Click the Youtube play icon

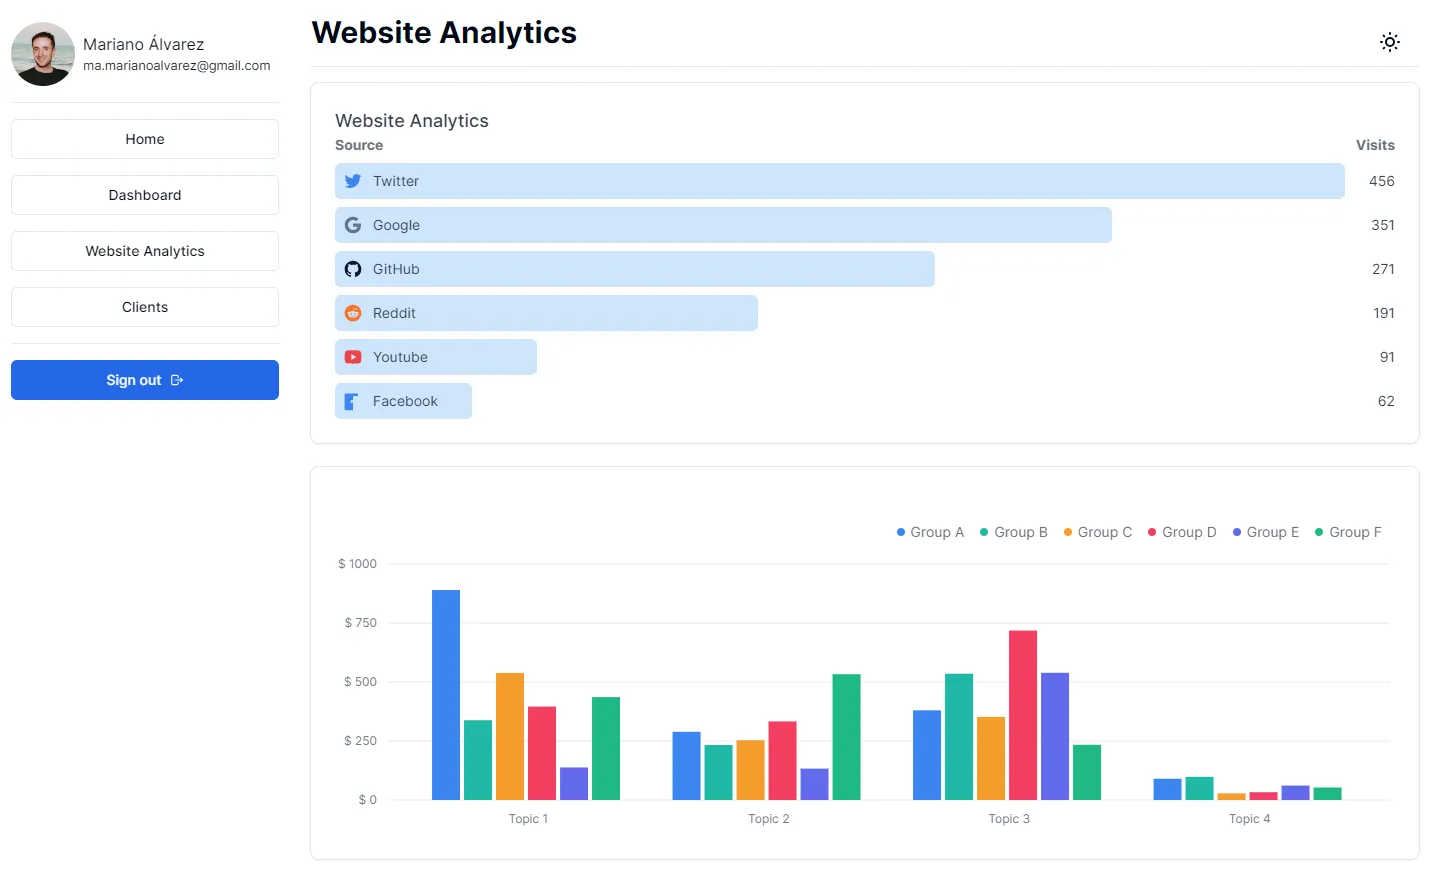tap(353, 357)
